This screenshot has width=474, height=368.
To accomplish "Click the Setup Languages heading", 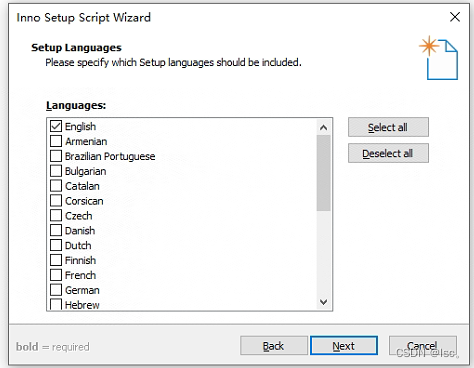I will click(76, 48).
